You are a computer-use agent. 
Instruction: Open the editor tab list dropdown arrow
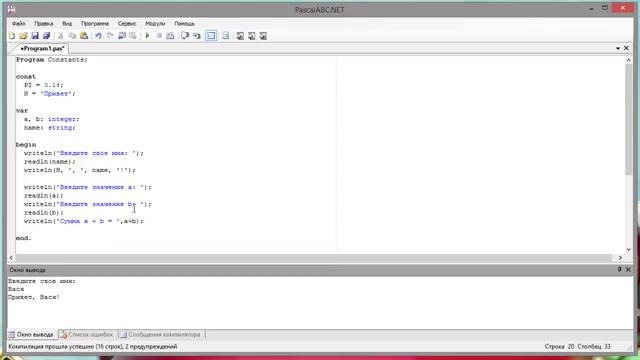(x=618, y=49)
